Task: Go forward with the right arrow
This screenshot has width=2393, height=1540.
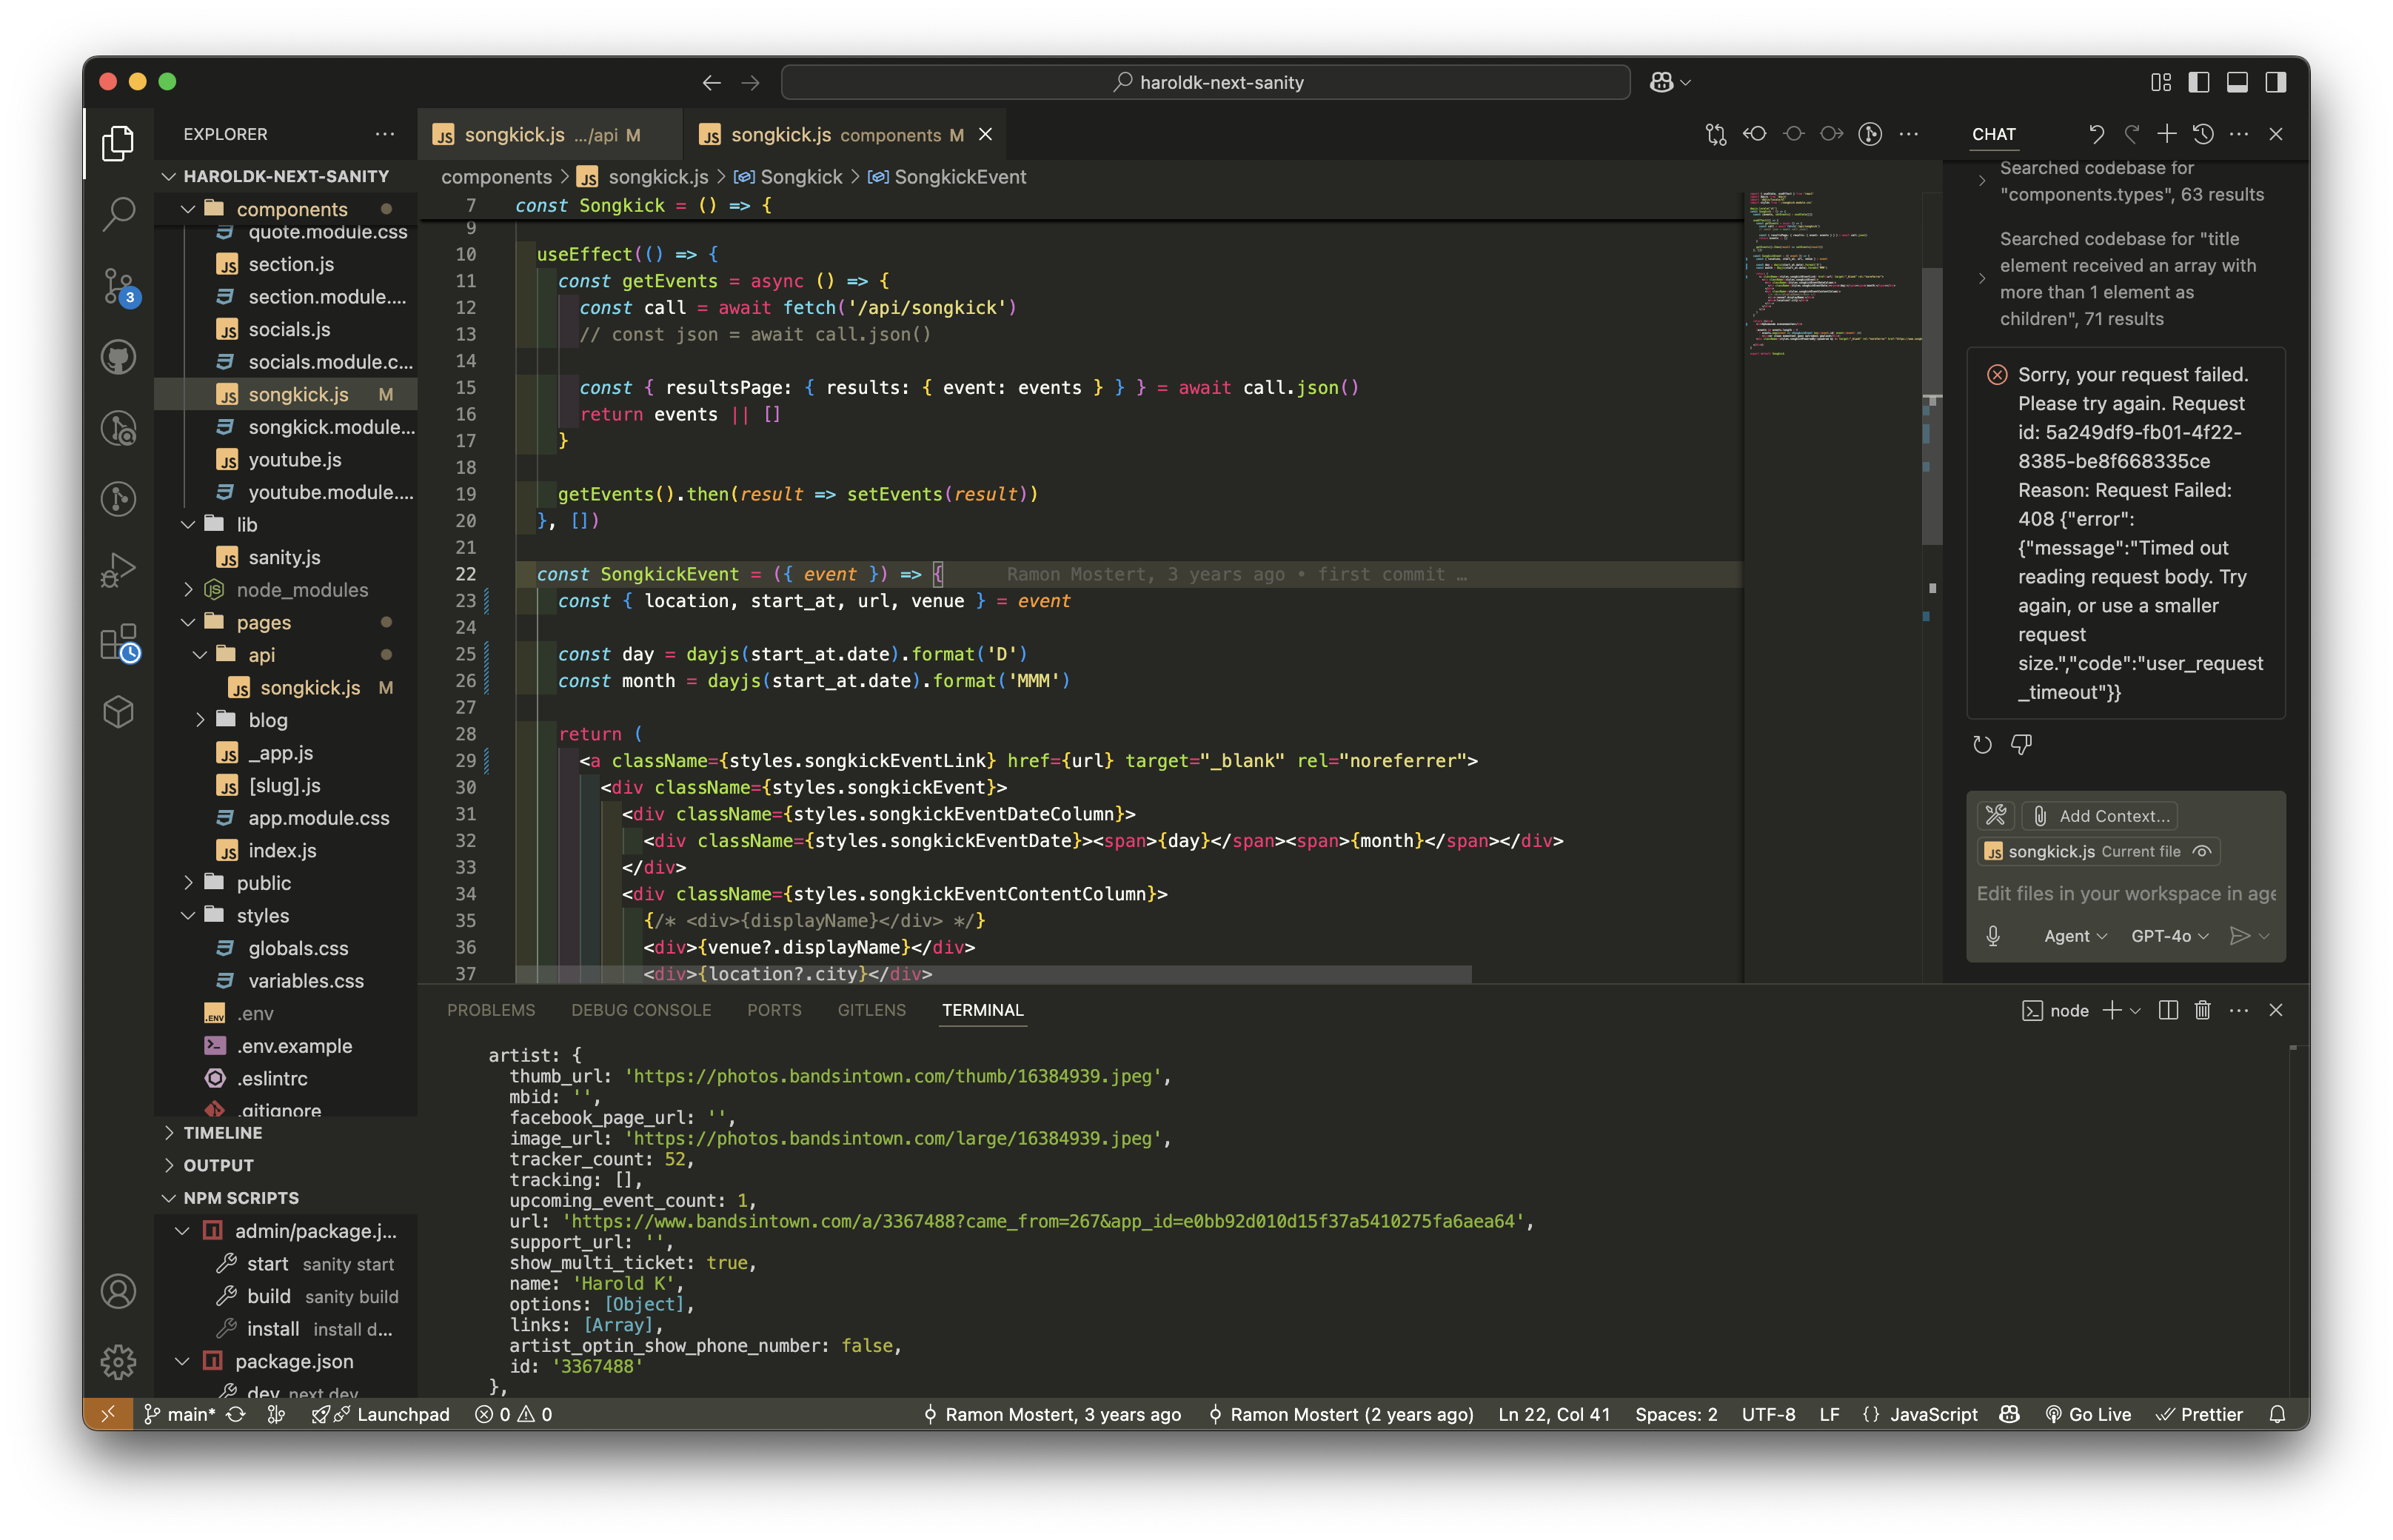Action: tap(750, 82)
